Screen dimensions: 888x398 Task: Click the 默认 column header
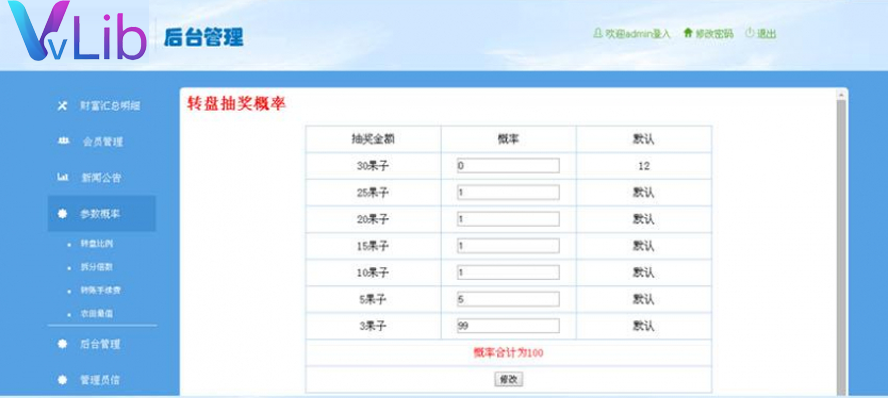643,139
